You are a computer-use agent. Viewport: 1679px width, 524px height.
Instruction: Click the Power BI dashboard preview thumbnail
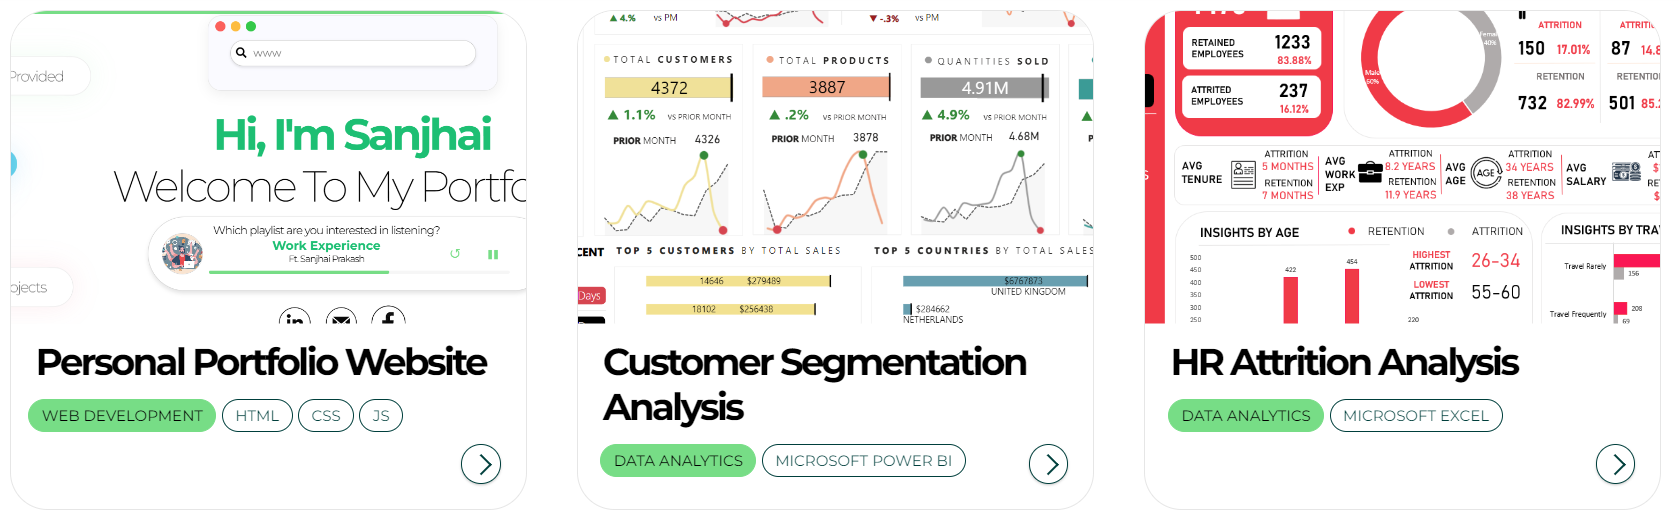[835, 167]
